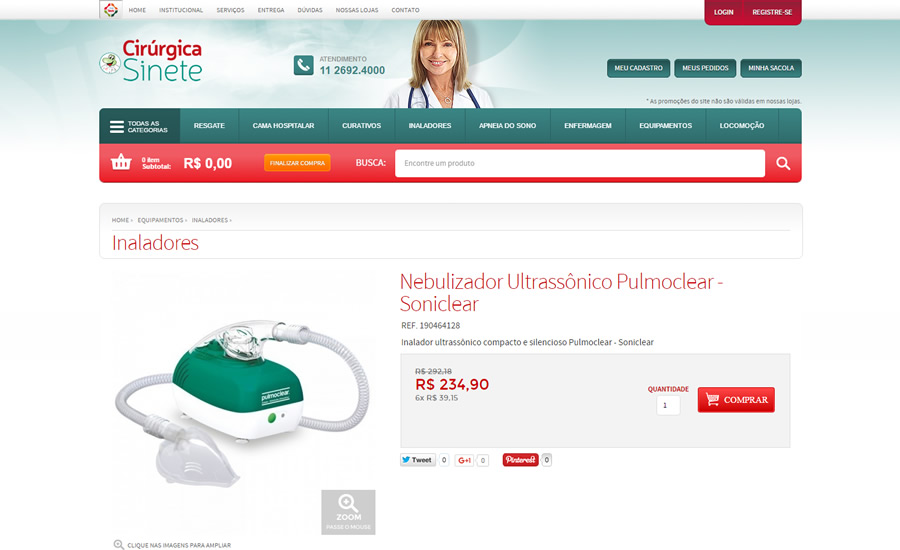Focus the Encontre um produto search field

[x=580, y=164]
